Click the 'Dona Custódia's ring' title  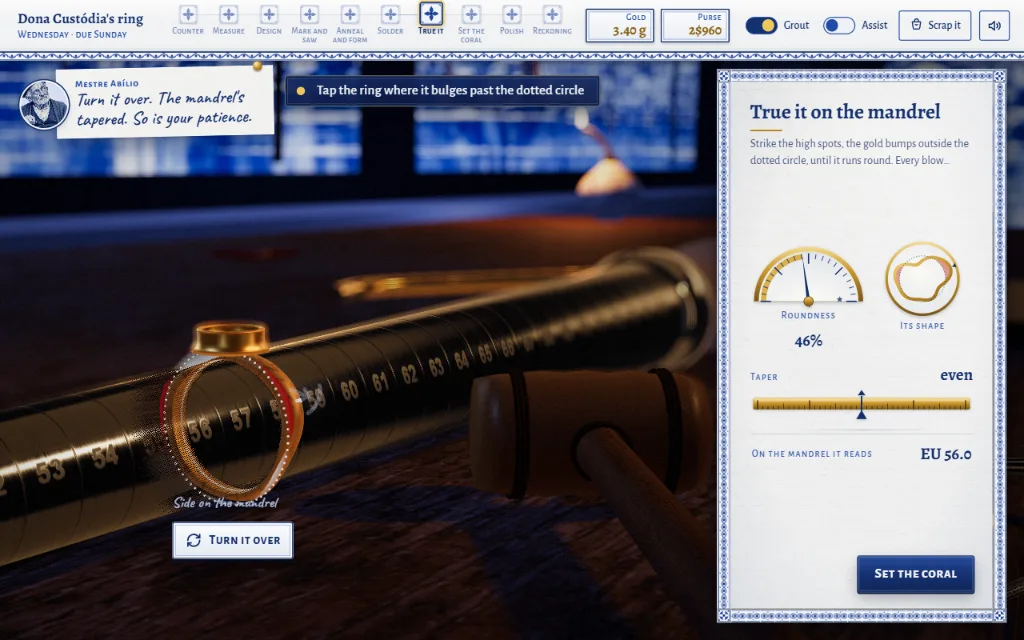80,18
